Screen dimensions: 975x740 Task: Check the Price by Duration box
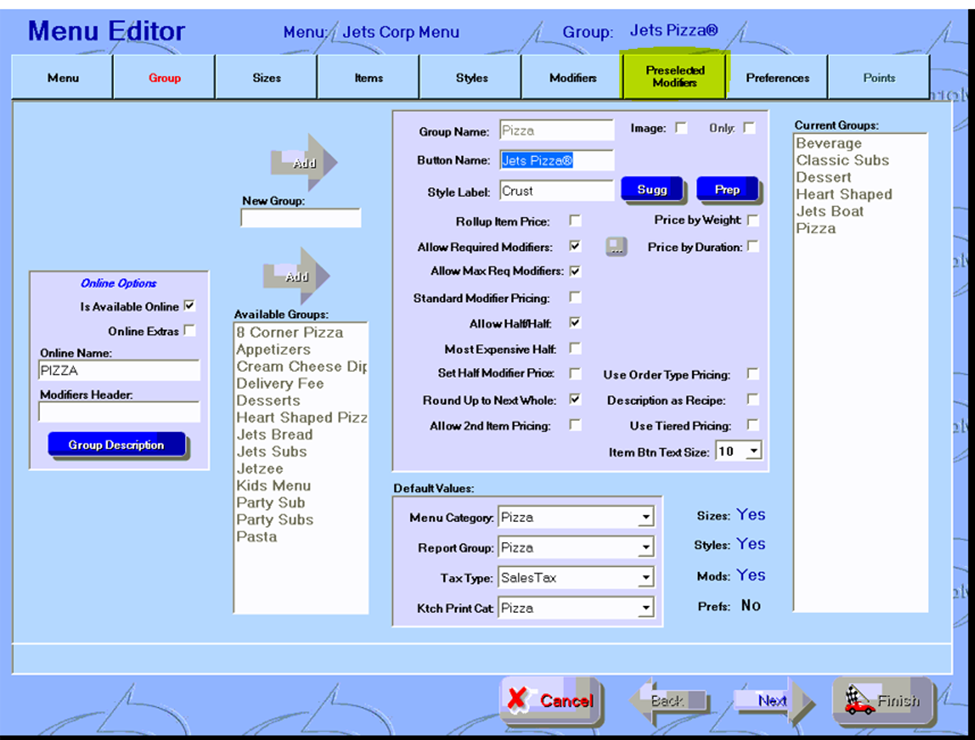click(x=753, y=246)
